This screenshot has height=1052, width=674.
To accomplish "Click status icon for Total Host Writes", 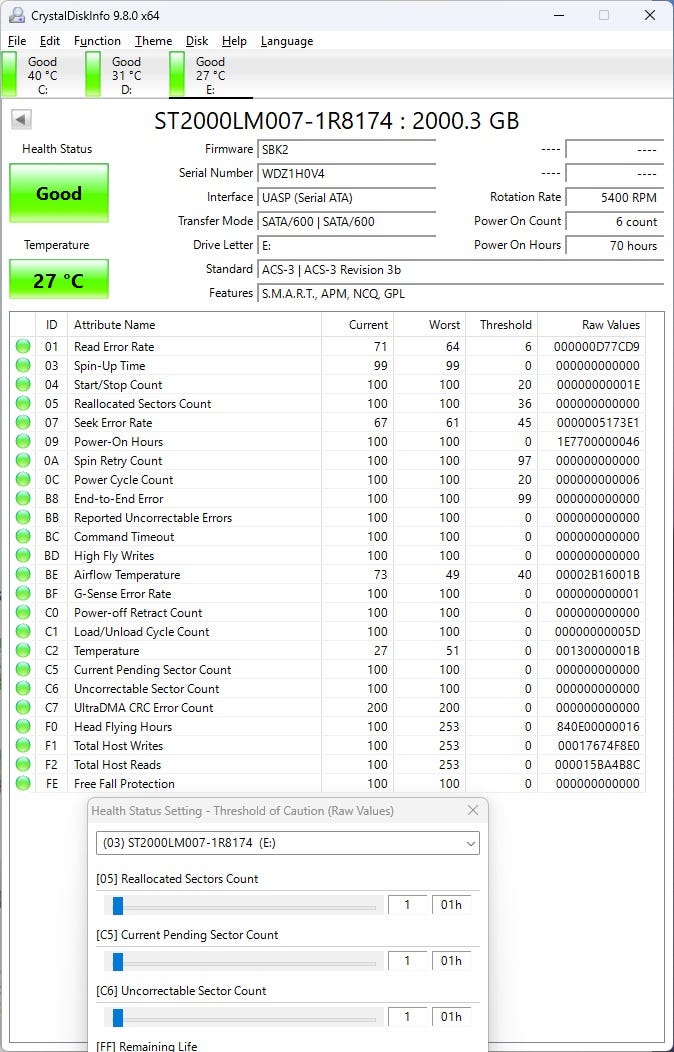I will (23, 745).
